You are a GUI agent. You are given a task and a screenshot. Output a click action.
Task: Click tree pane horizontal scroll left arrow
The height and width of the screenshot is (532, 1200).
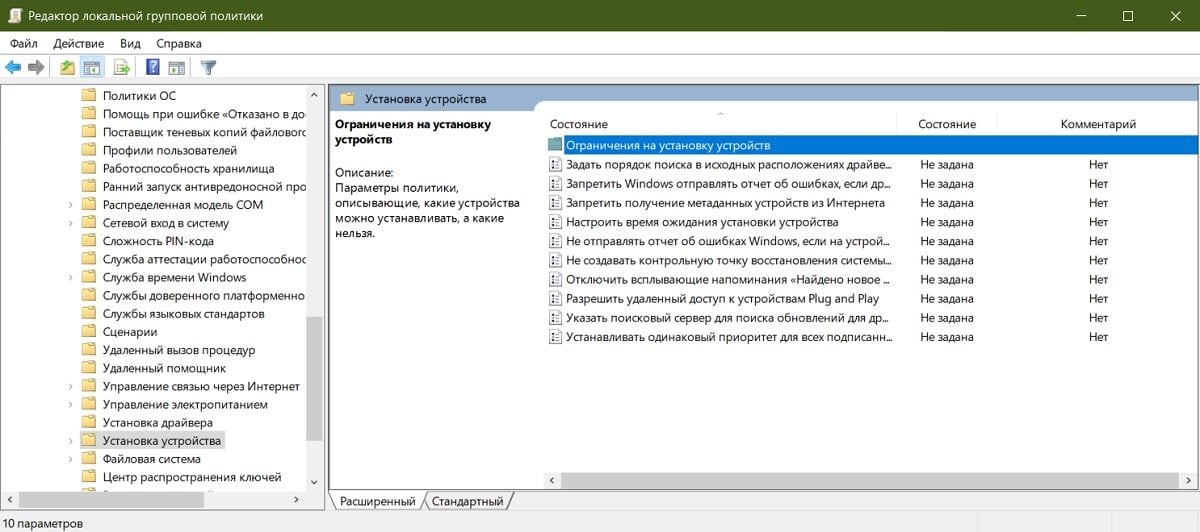click(9, 499)
